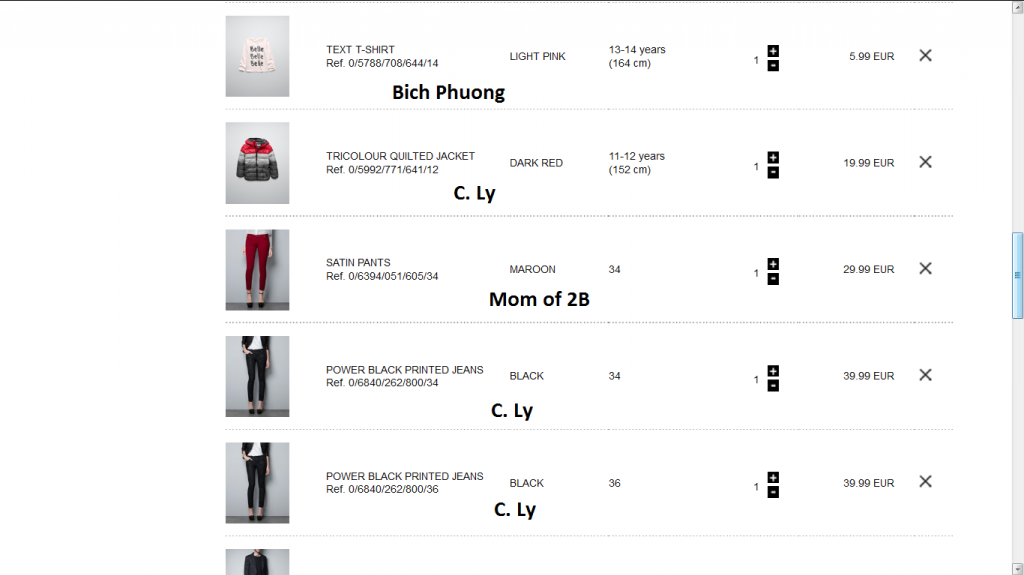This screenshot has height=575, width=1024.
Task: Remove the Tricolour Quilted Jacket item
Action: coord(925,162)
